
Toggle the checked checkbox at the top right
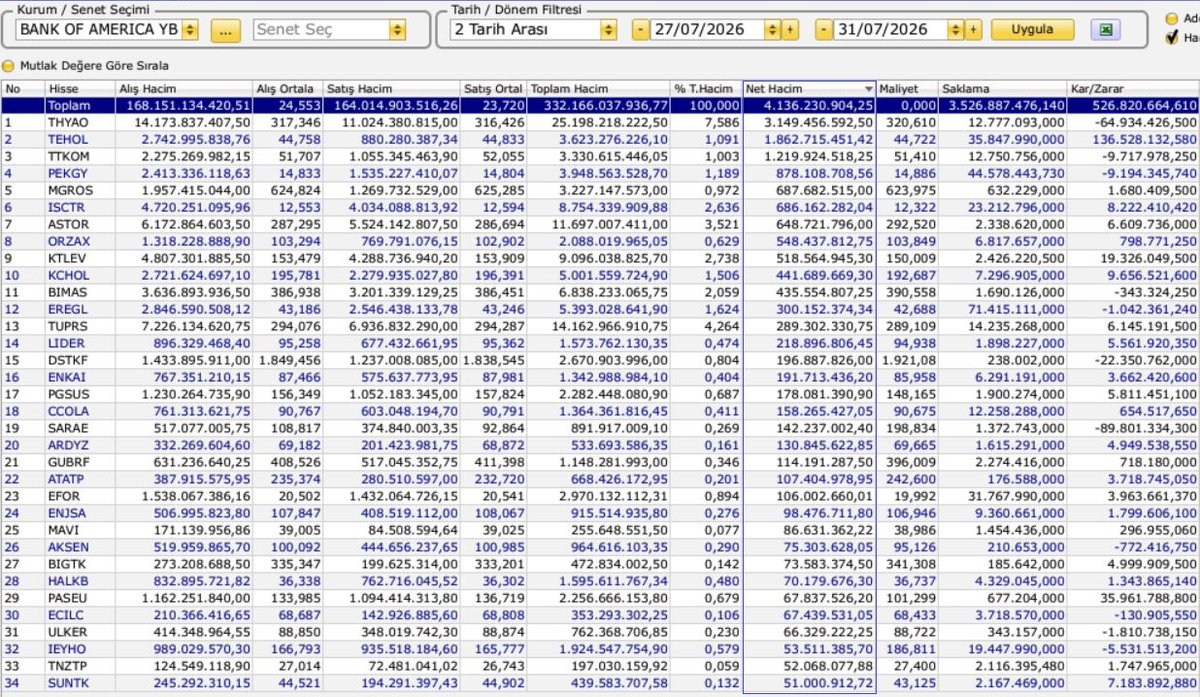(1172, 38)
